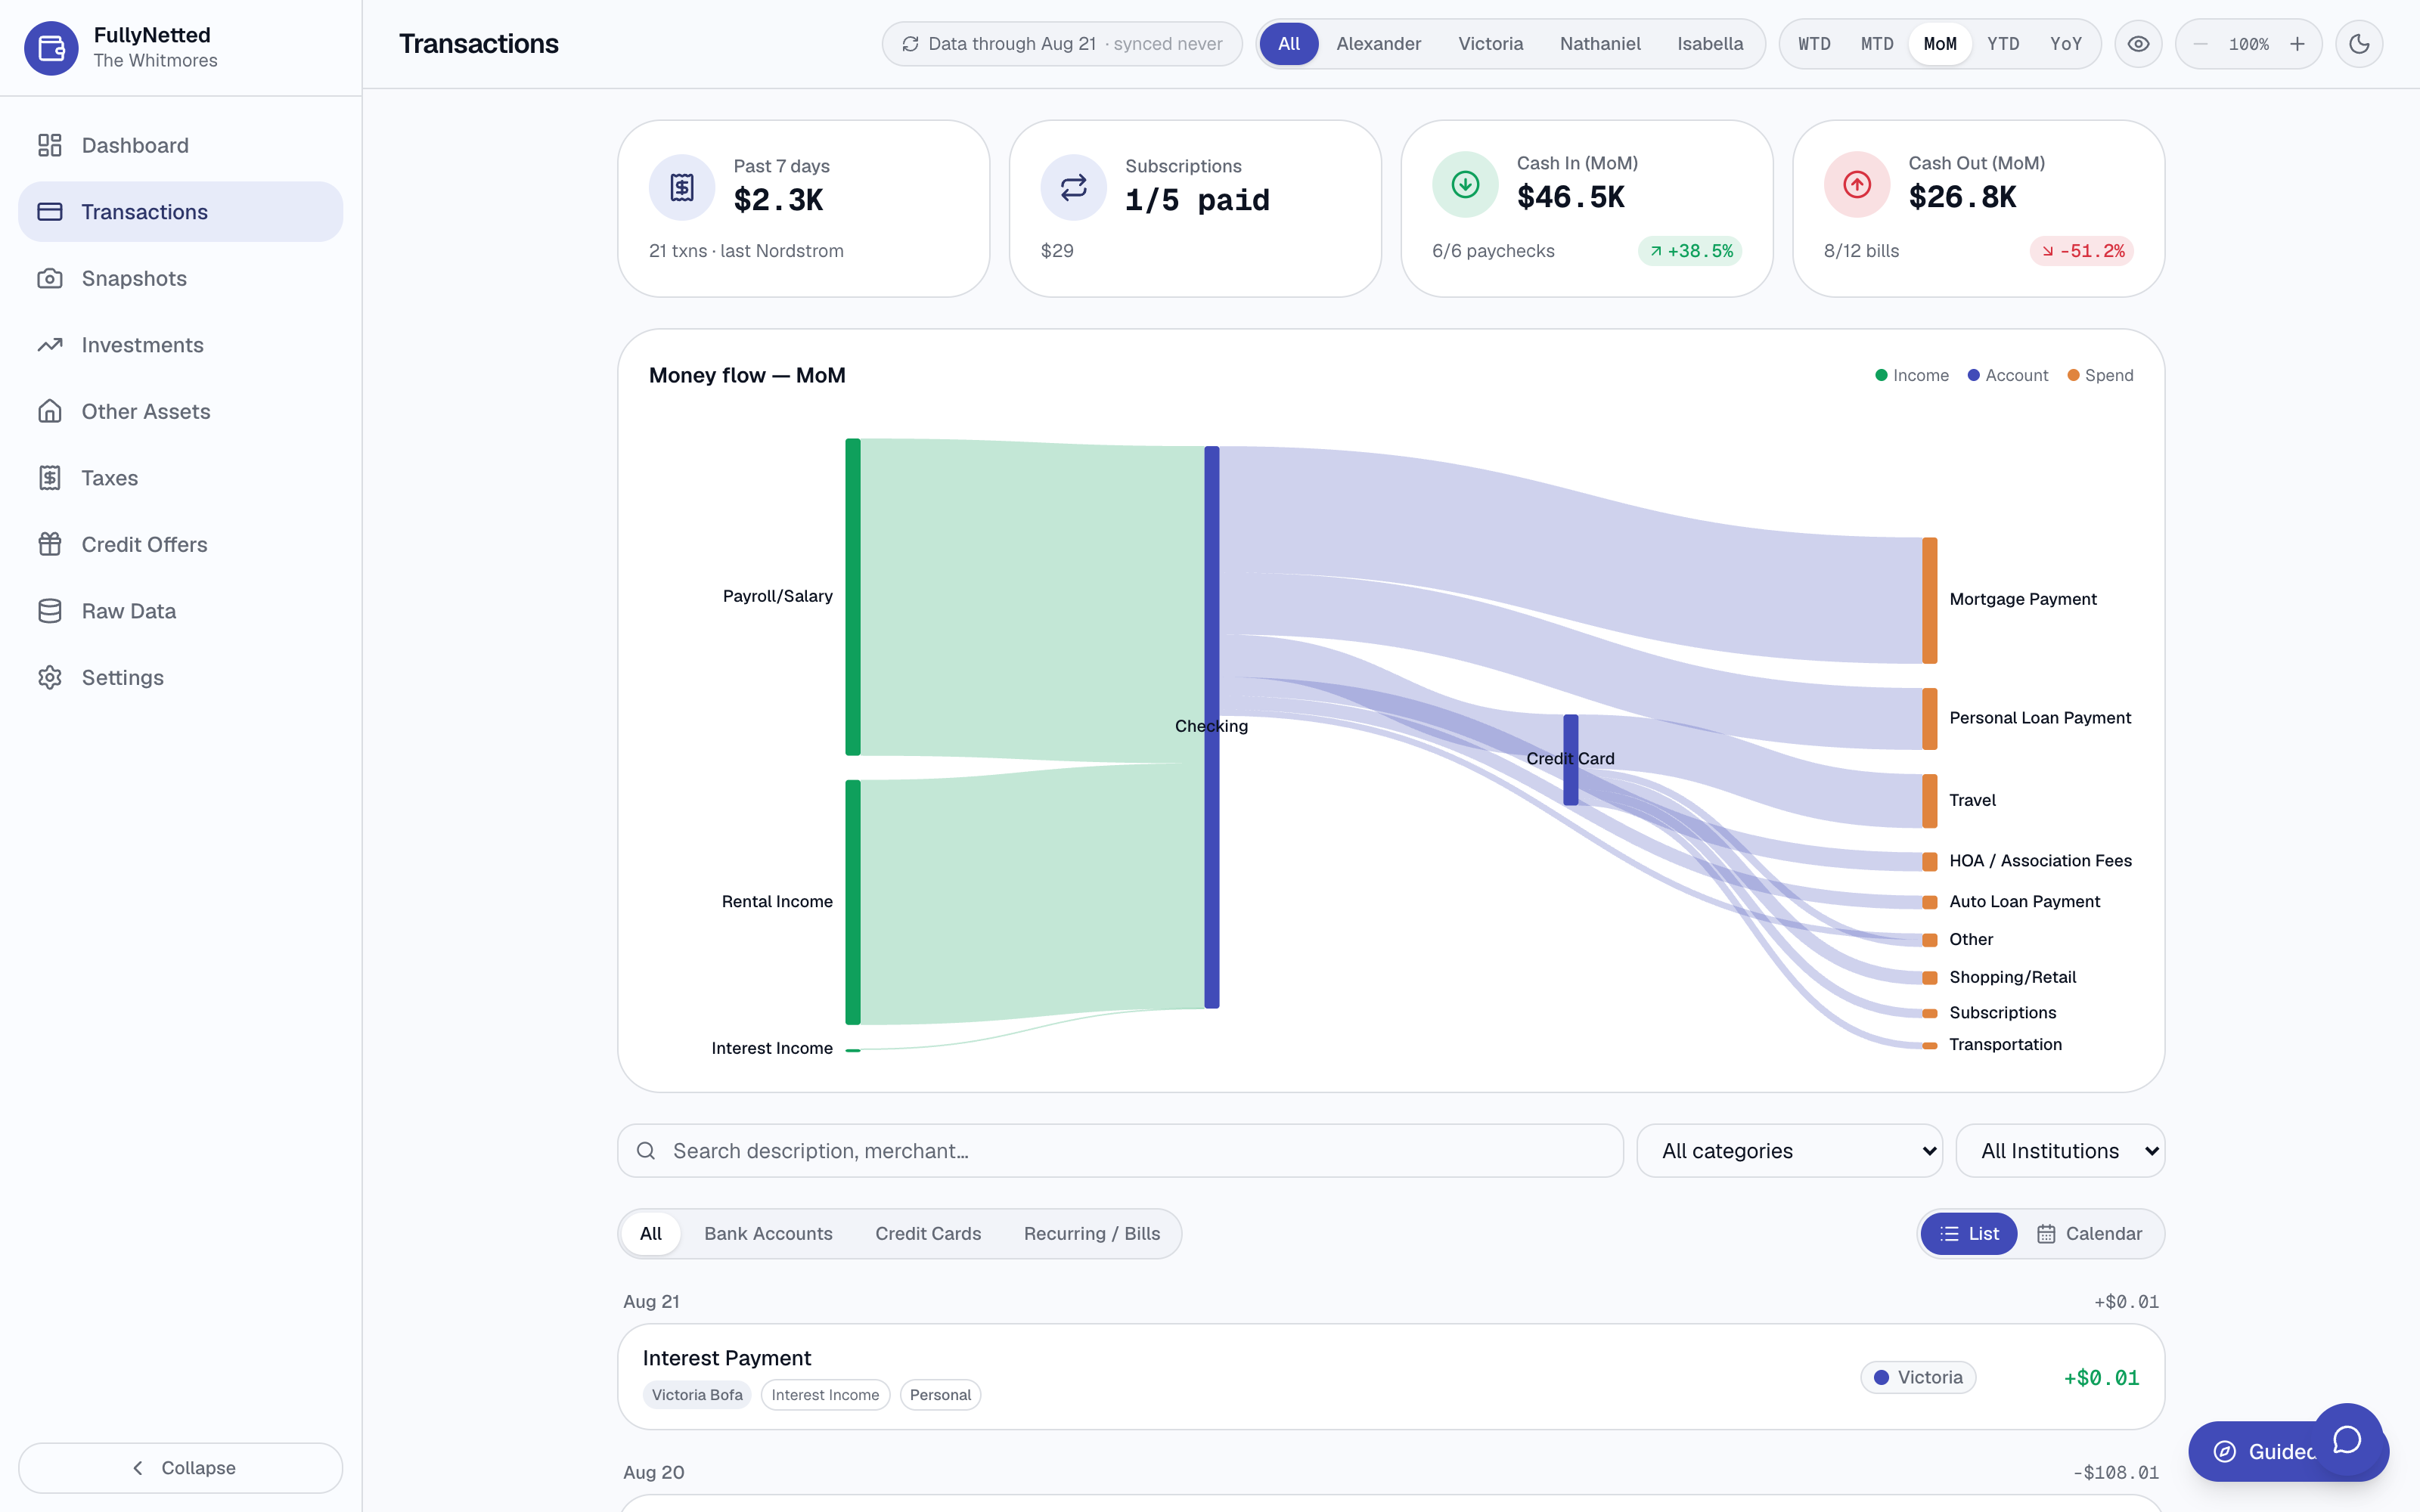2420x1512 pixels.
Task: Open Raw Data database item
Action: [x=180, y=611]
